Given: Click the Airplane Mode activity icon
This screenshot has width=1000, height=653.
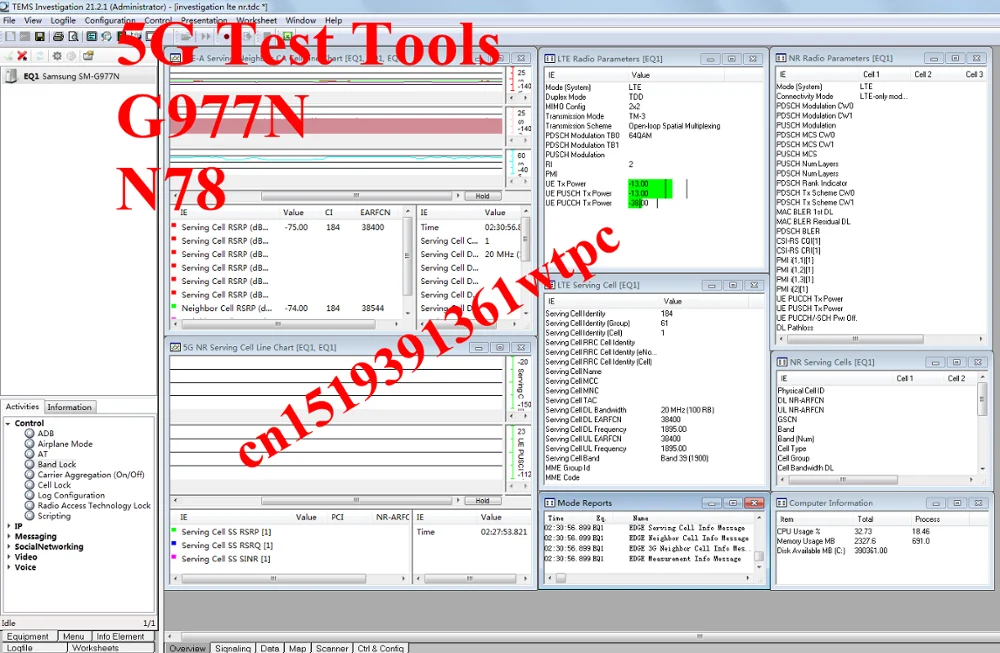Looking at the screenshot, I should point(29,444).
